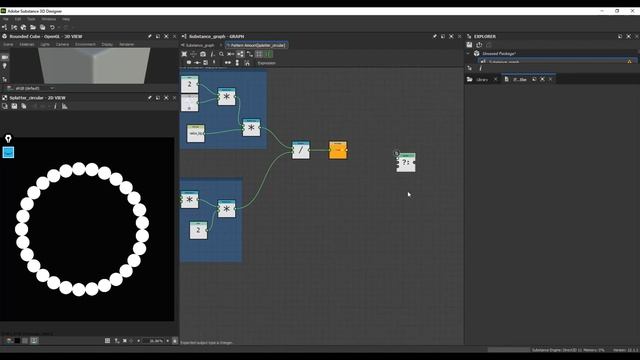640x360 pixels.
Task: Toggle the tiling grid icon in 2D view footer
Action: pos(107,340)
